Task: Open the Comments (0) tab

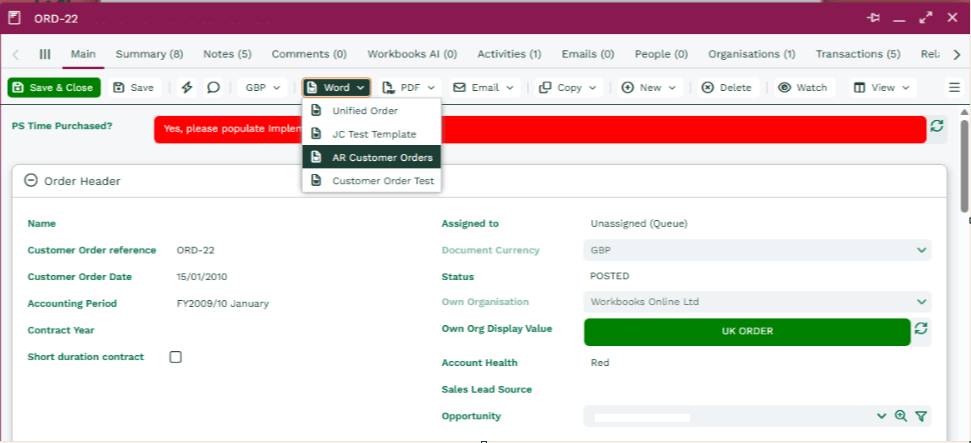Action: point(309,54)
